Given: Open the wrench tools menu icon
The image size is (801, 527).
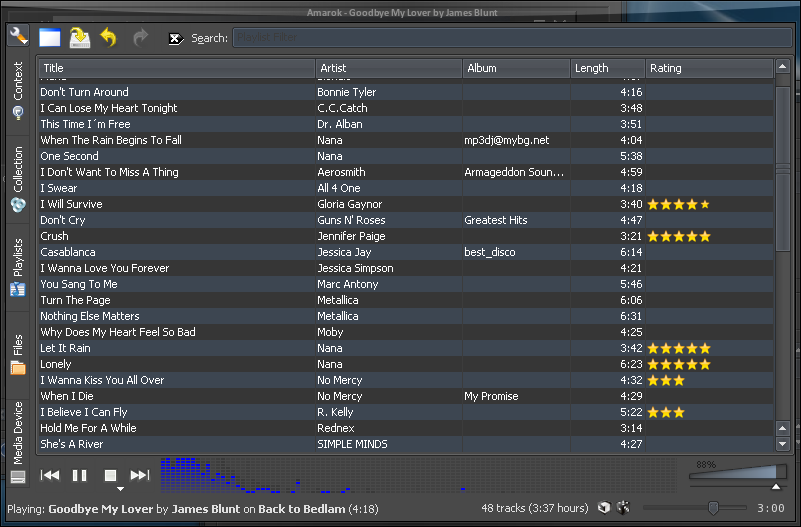Looking at the screenshot, I should [x=18, y=35].
